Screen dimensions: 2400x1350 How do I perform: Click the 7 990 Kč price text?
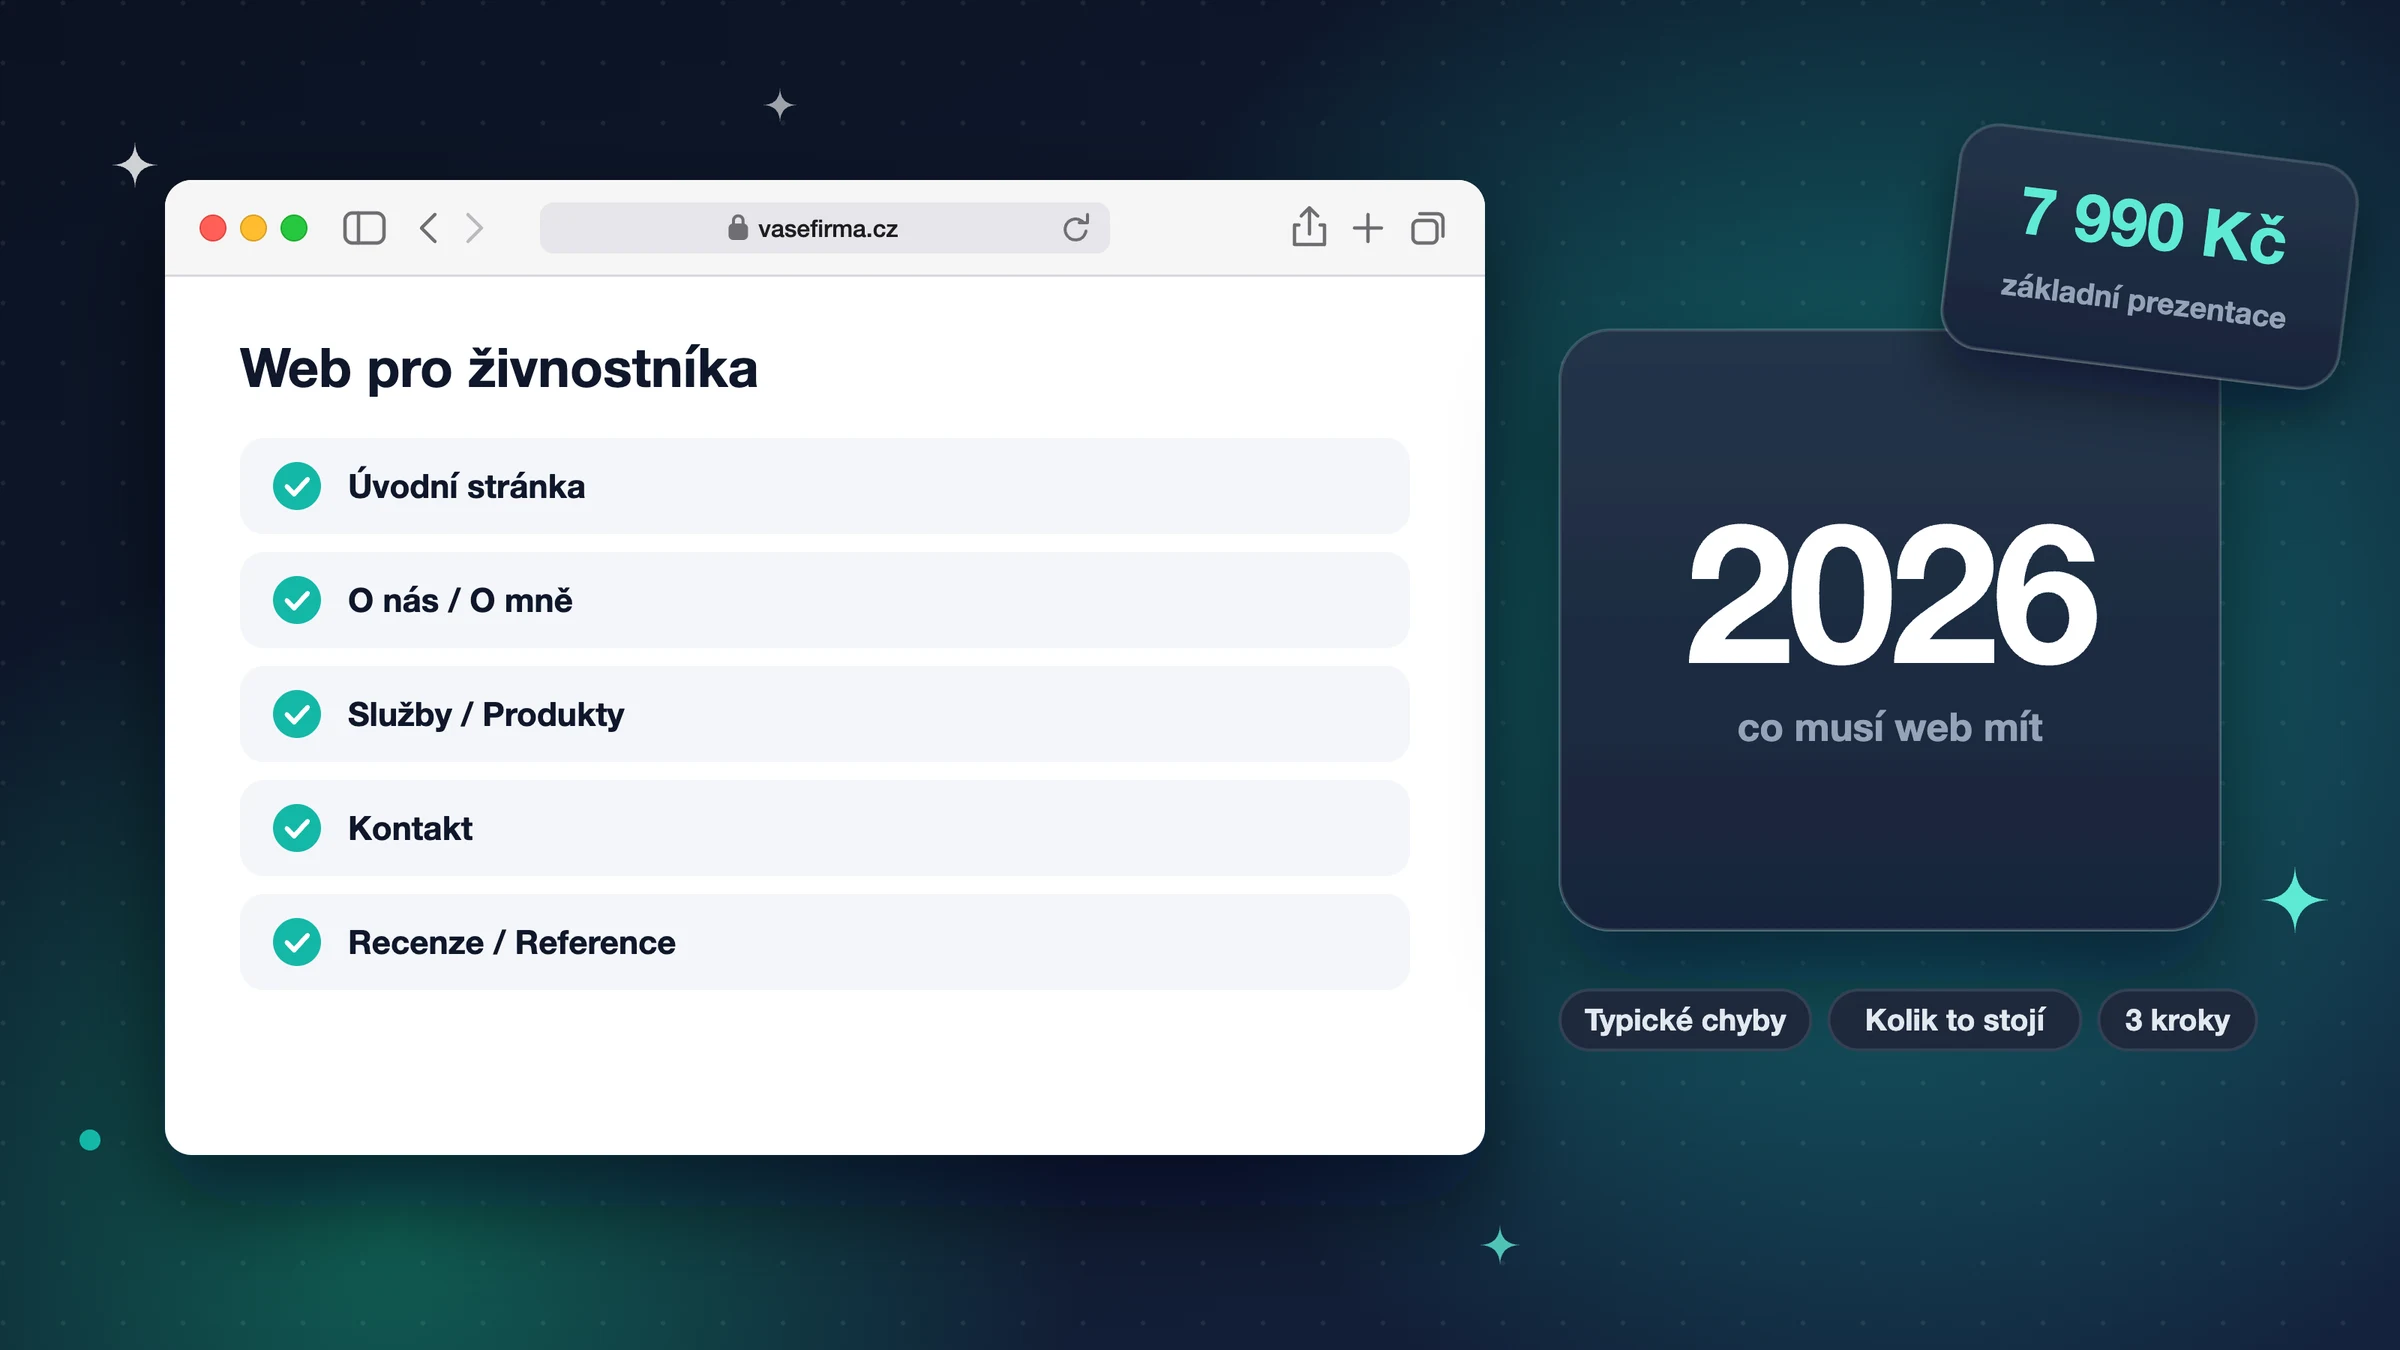[x=2152, y=225]
